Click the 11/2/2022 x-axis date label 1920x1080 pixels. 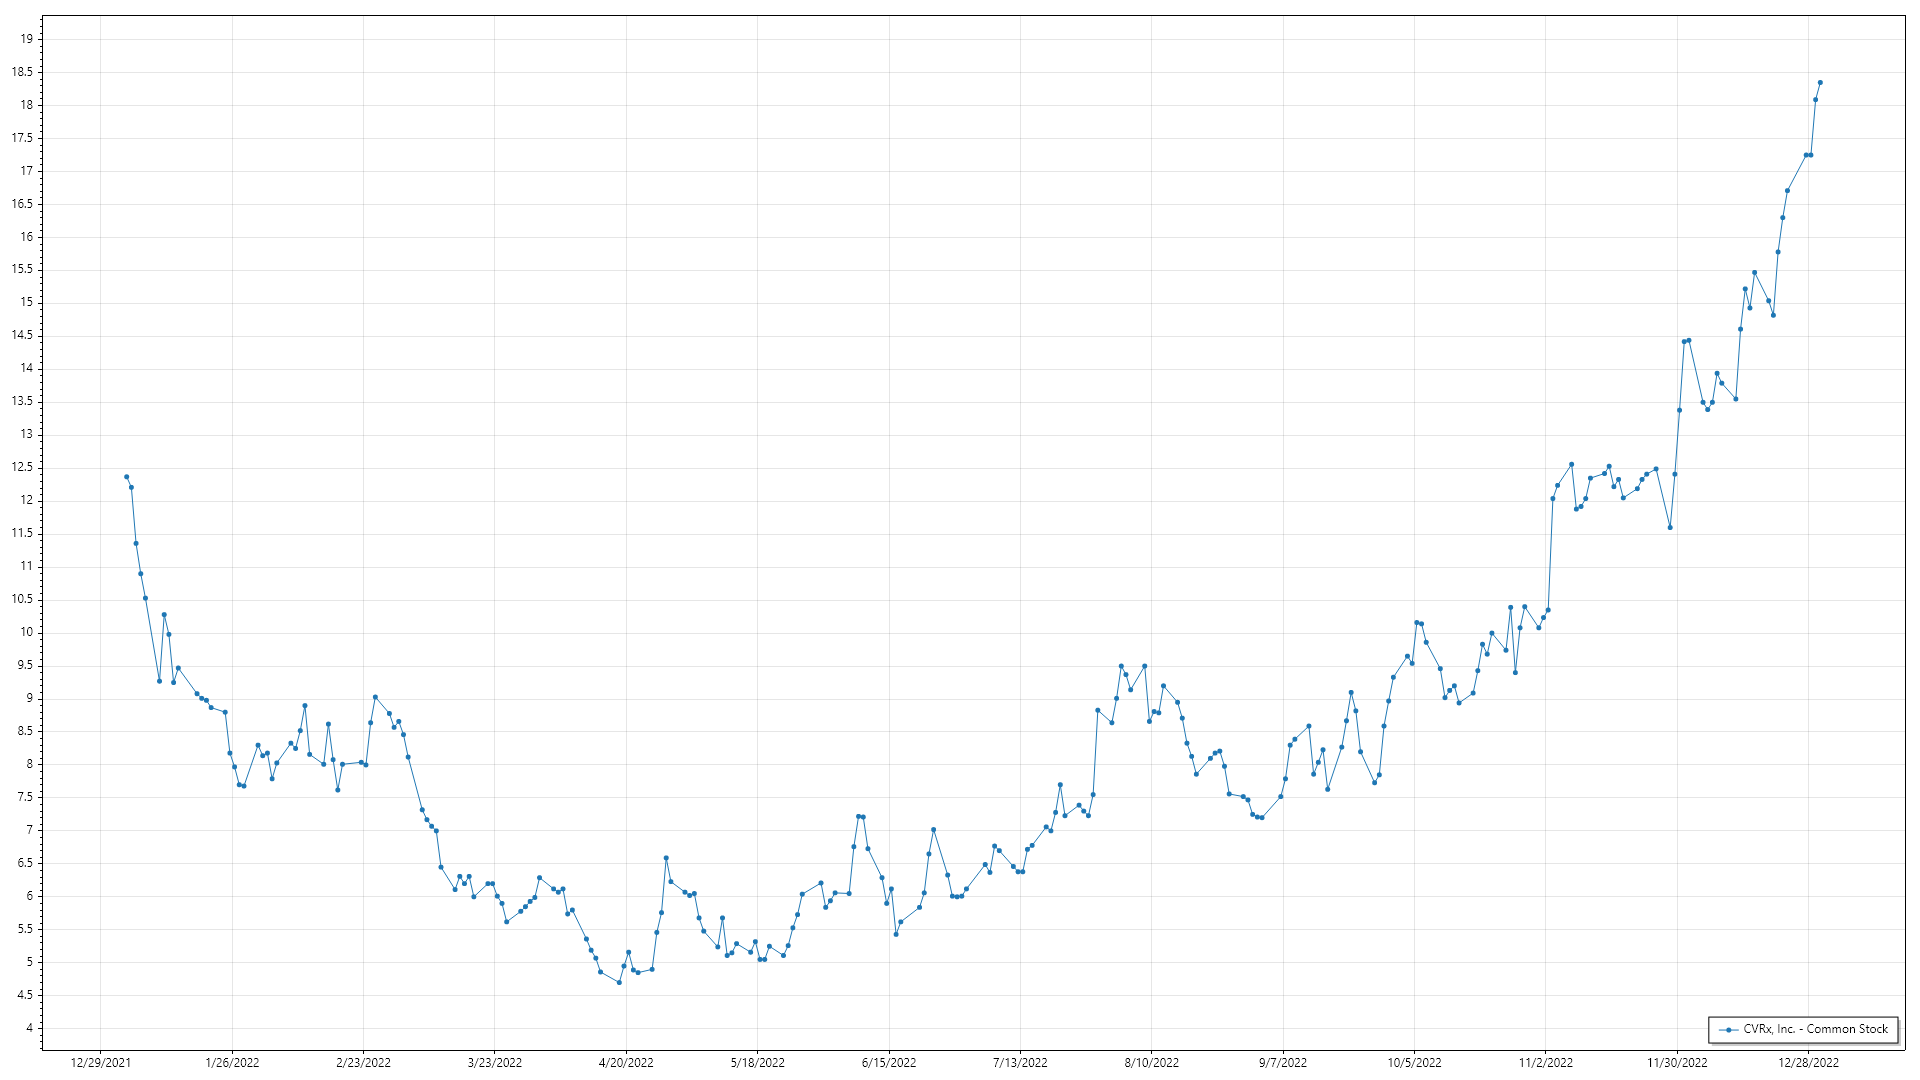(1546, 1063)
